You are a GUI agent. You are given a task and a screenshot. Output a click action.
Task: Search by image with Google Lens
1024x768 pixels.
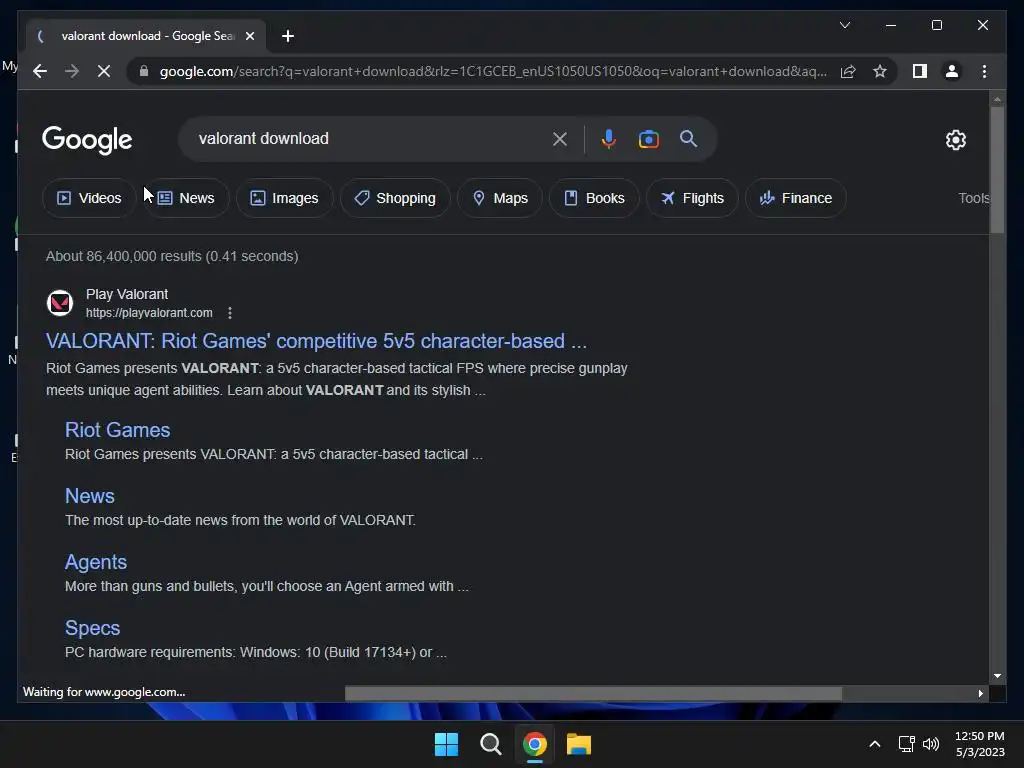pyautogui.click(x=648, y=139)
